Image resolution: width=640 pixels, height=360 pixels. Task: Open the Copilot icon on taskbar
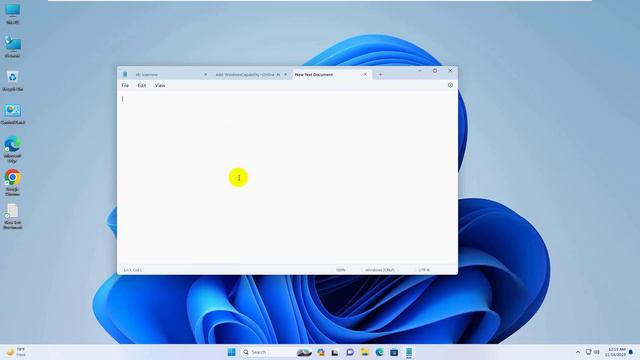tap(321, 352)
